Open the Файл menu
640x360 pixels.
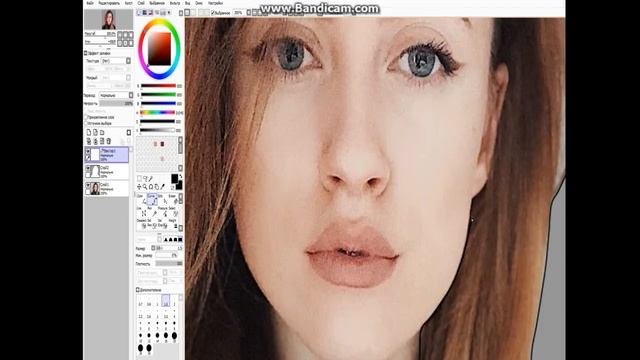(x=90, y=3)
